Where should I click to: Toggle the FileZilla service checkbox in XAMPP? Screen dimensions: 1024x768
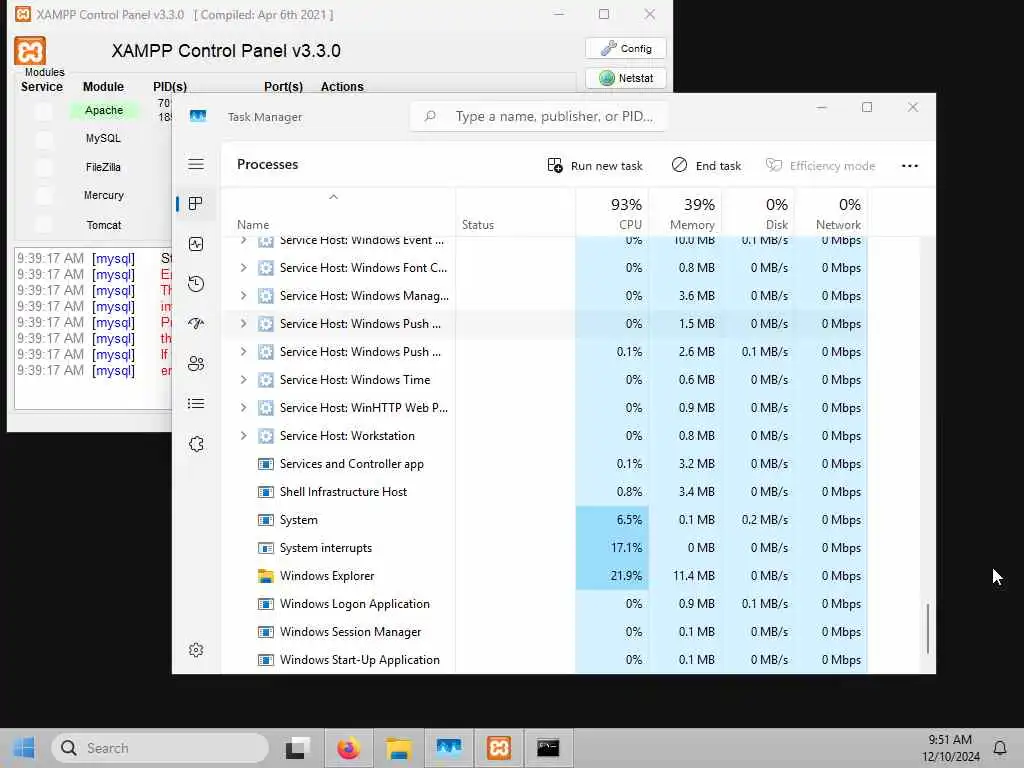tap(44, 168)
